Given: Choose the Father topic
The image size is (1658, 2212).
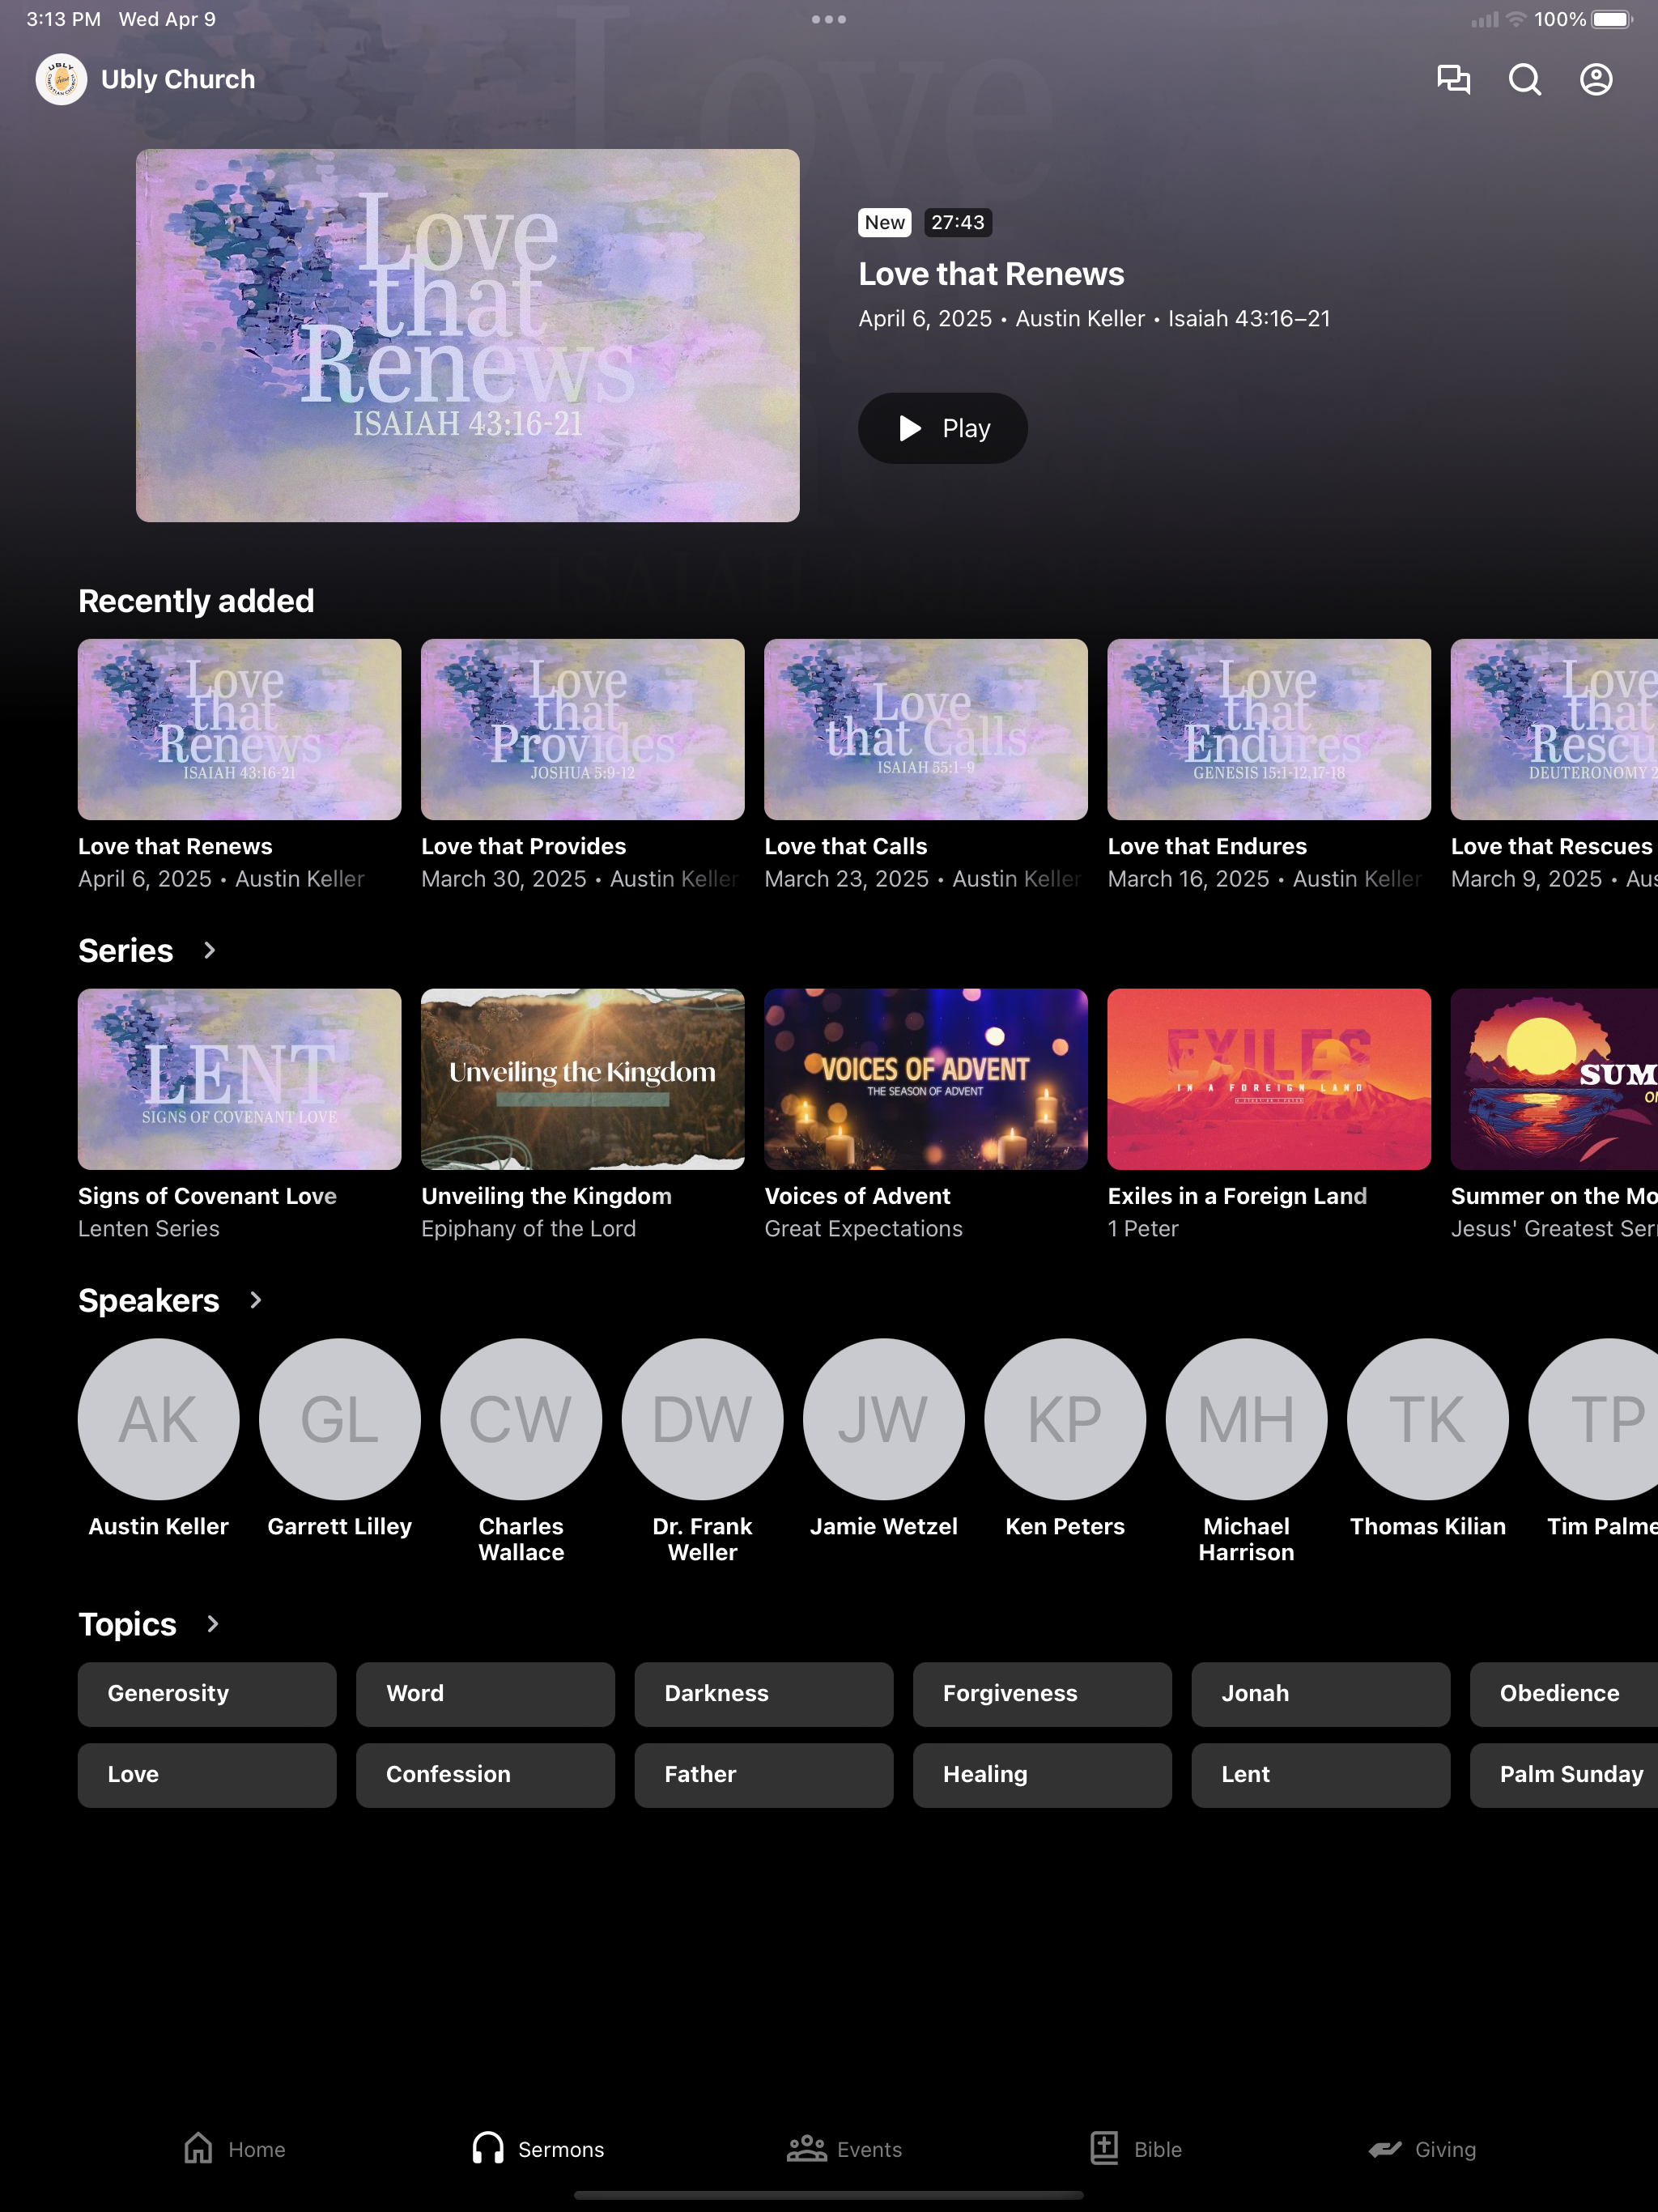Looking at the screenshot, I should [x=763, y=1775].
